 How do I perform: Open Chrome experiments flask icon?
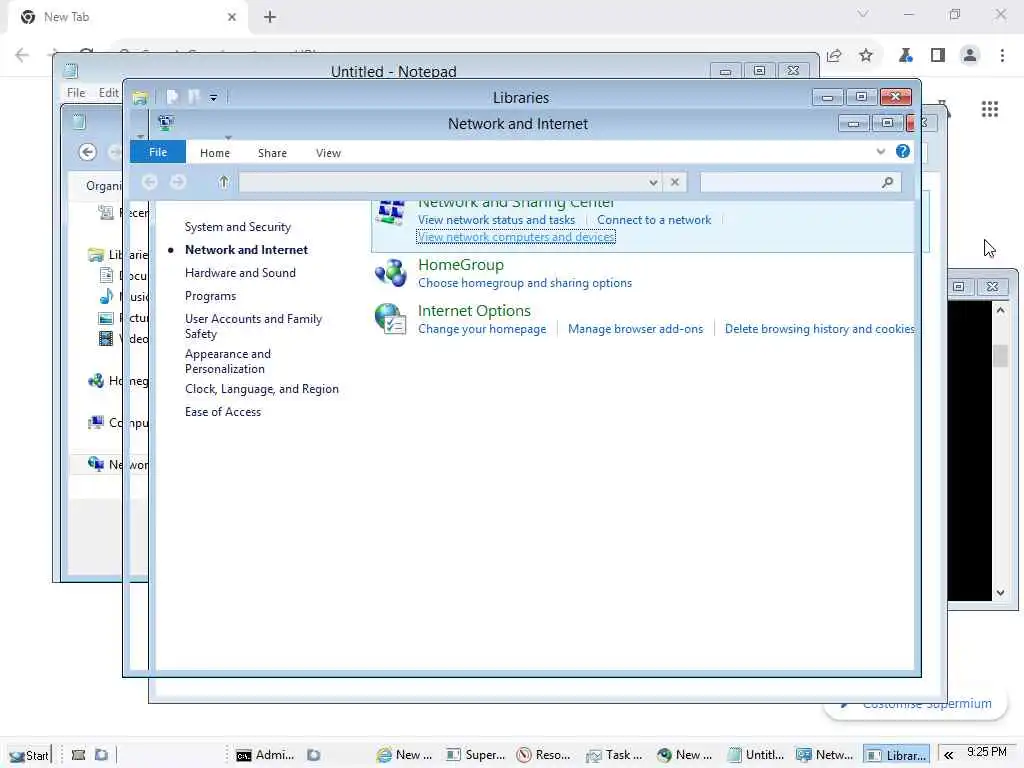click(x=905, y=56)
